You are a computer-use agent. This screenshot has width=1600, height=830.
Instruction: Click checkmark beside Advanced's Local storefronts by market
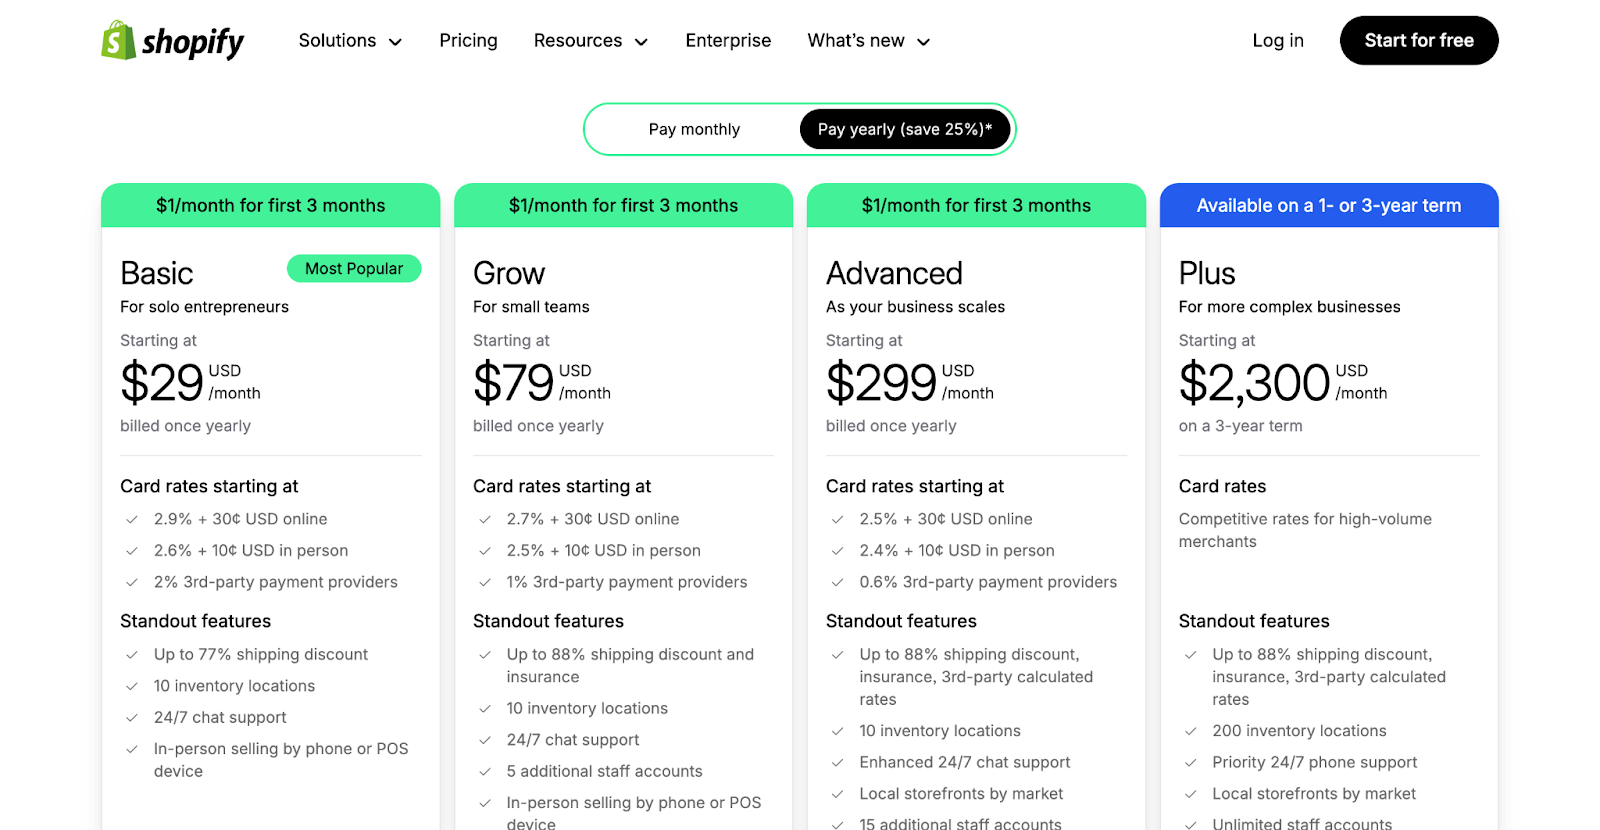(x=837, y=794)
